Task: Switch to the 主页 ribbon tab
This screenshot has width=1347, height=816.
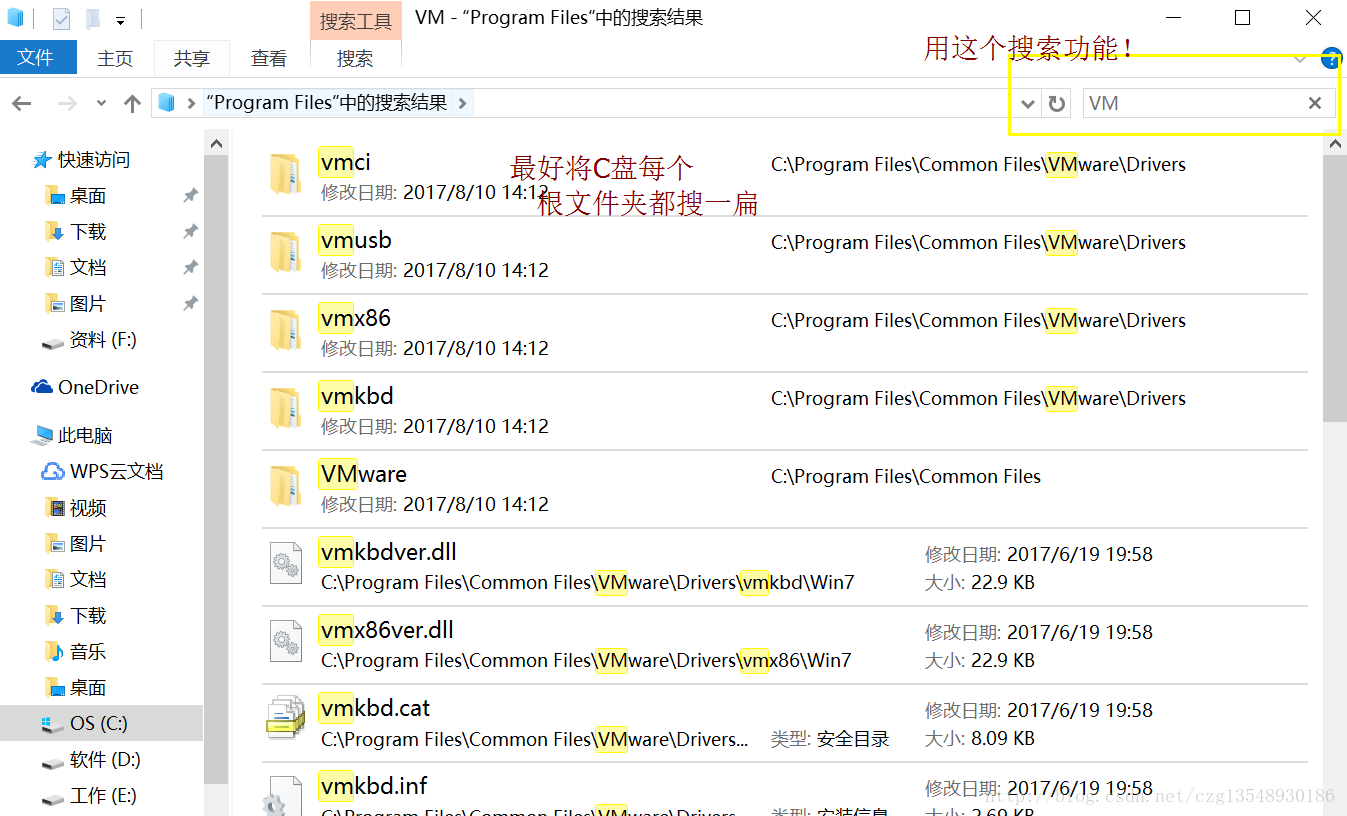Action: point(115,59)
